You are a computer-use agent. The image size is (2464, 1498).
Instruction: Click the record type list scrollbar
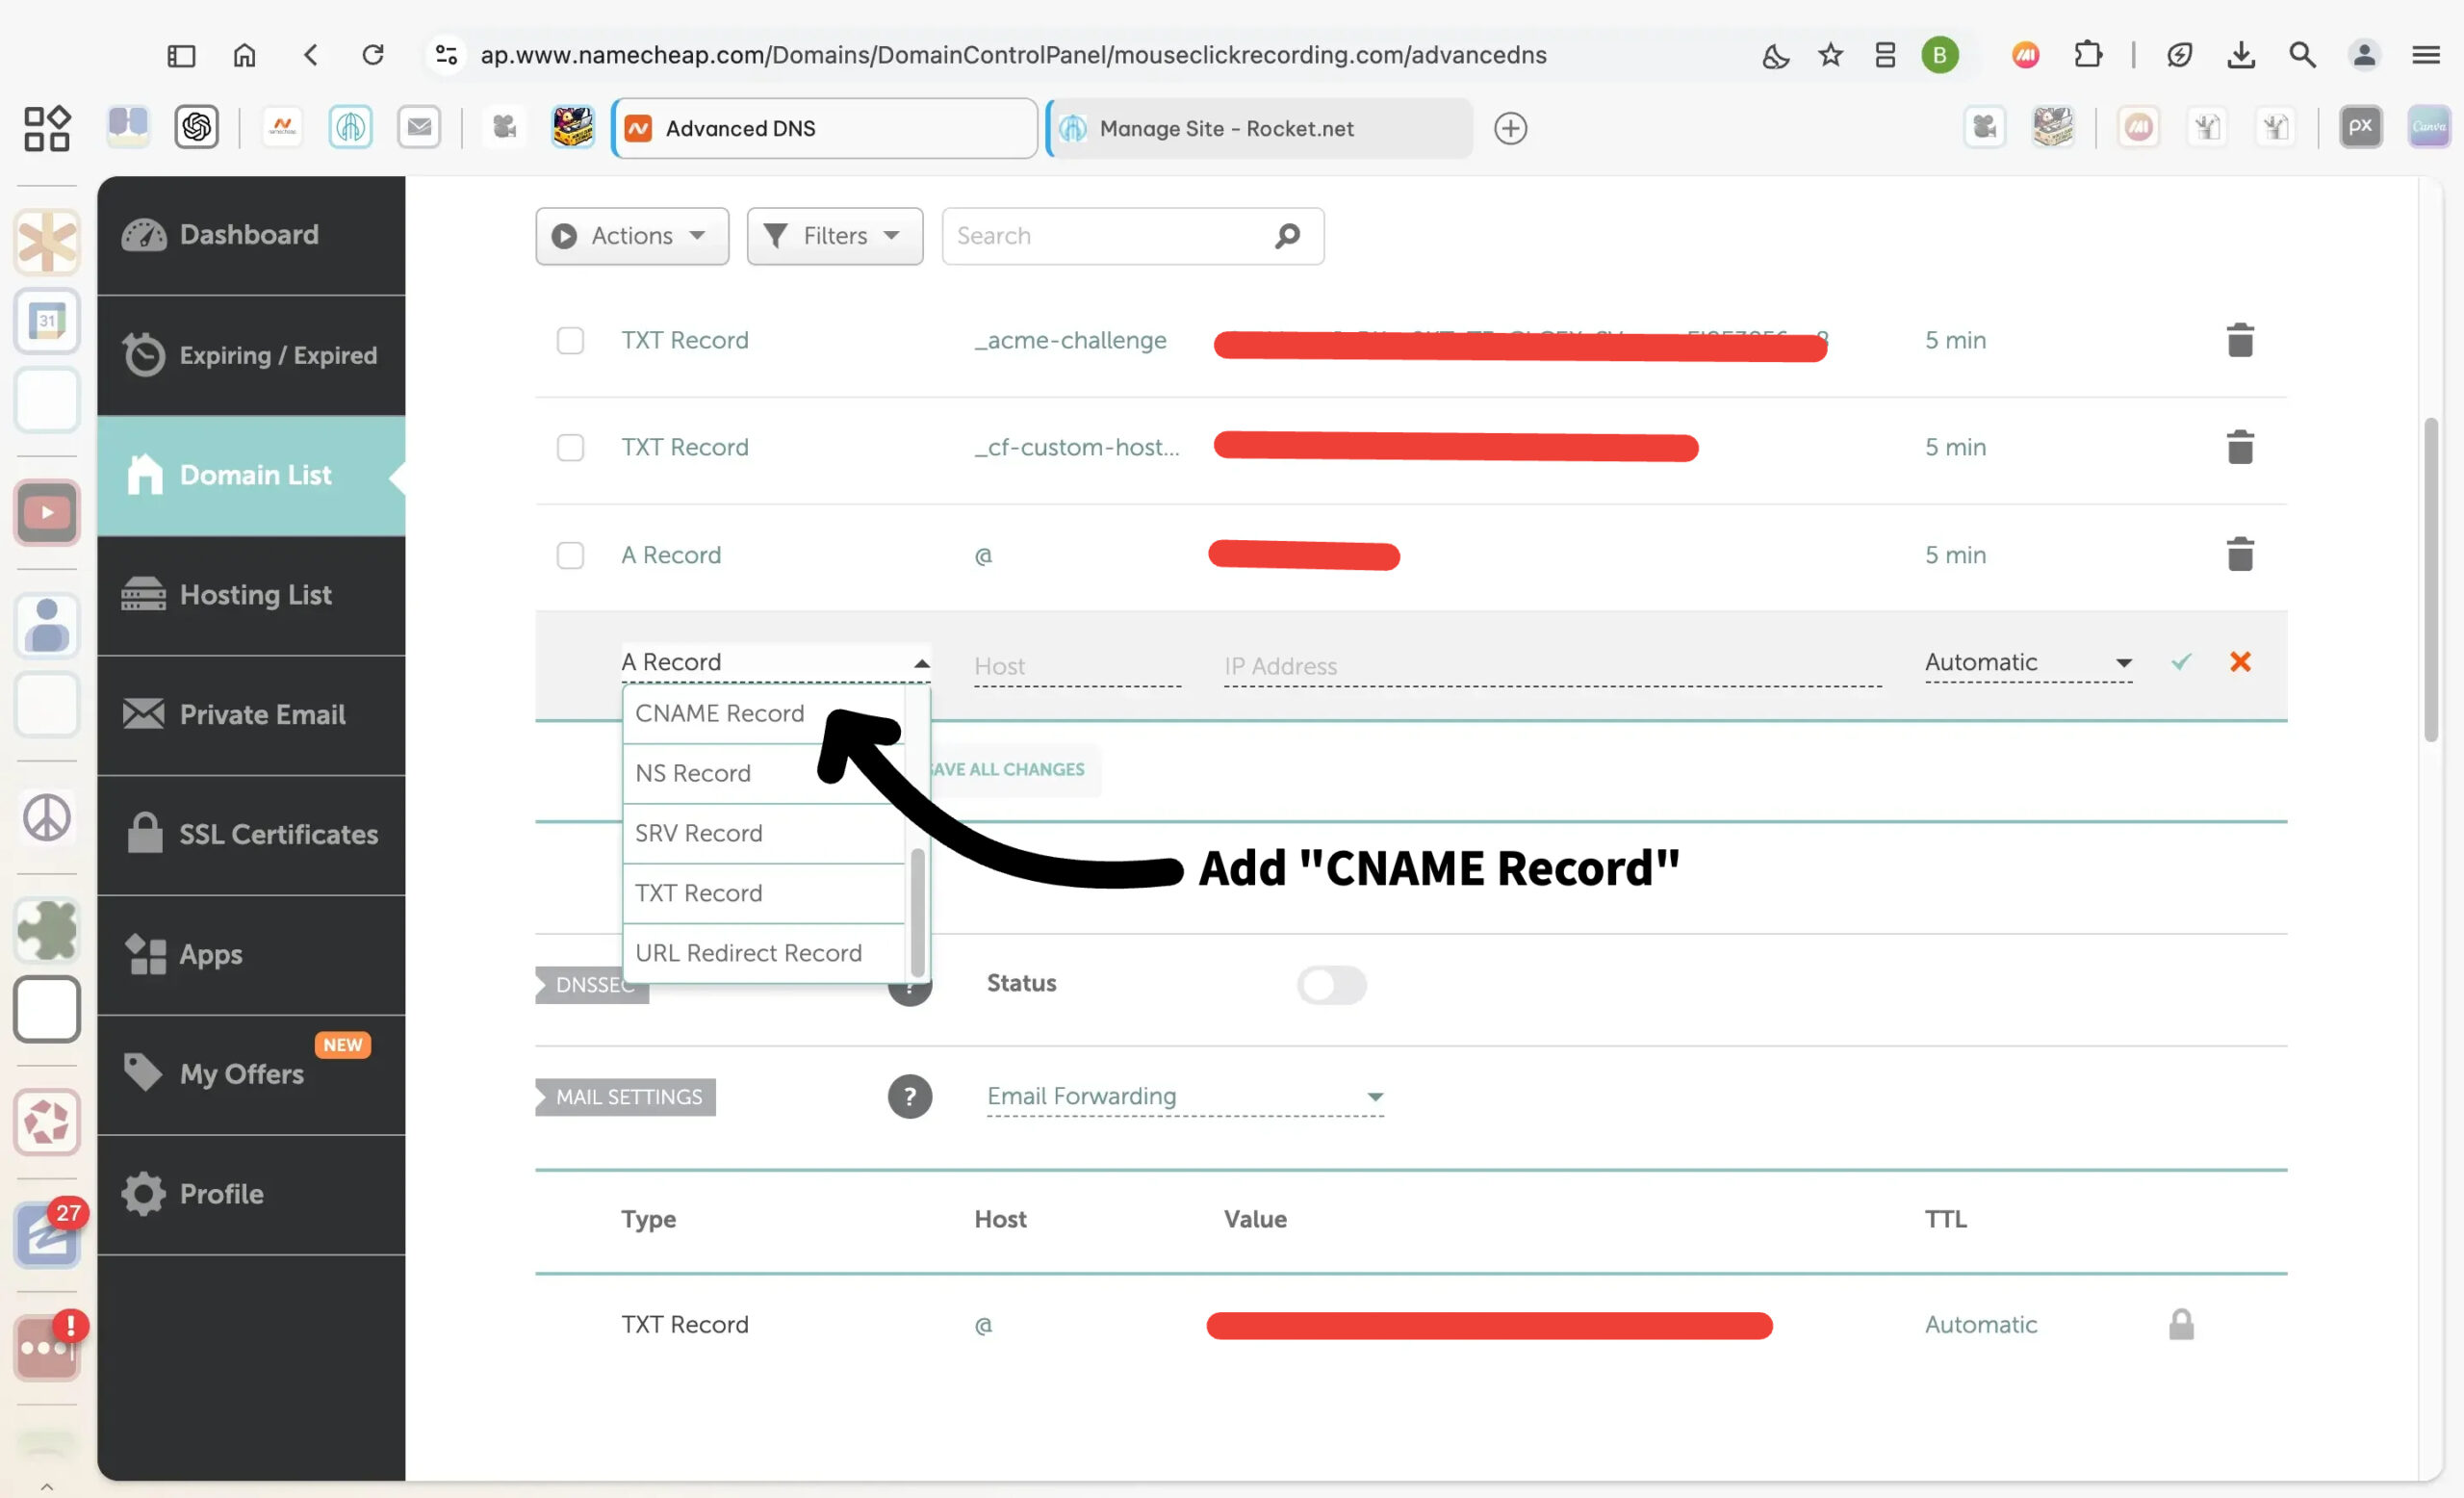pos(917,912)
